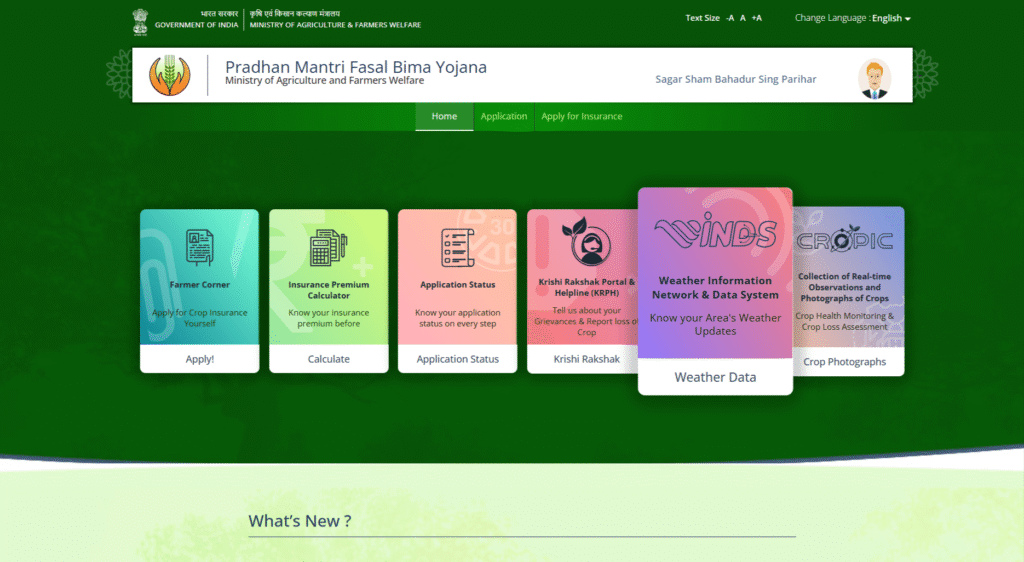
Task: Click the user profile avatar
Action: click(874, 78)
